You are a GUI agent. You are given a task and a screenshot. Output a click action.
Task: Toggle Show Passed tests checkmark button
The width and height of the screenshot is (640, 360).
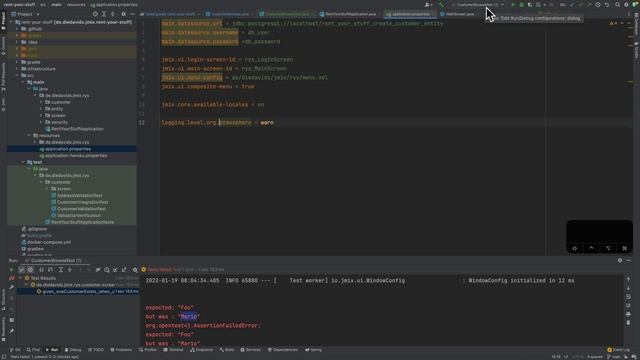22,269
